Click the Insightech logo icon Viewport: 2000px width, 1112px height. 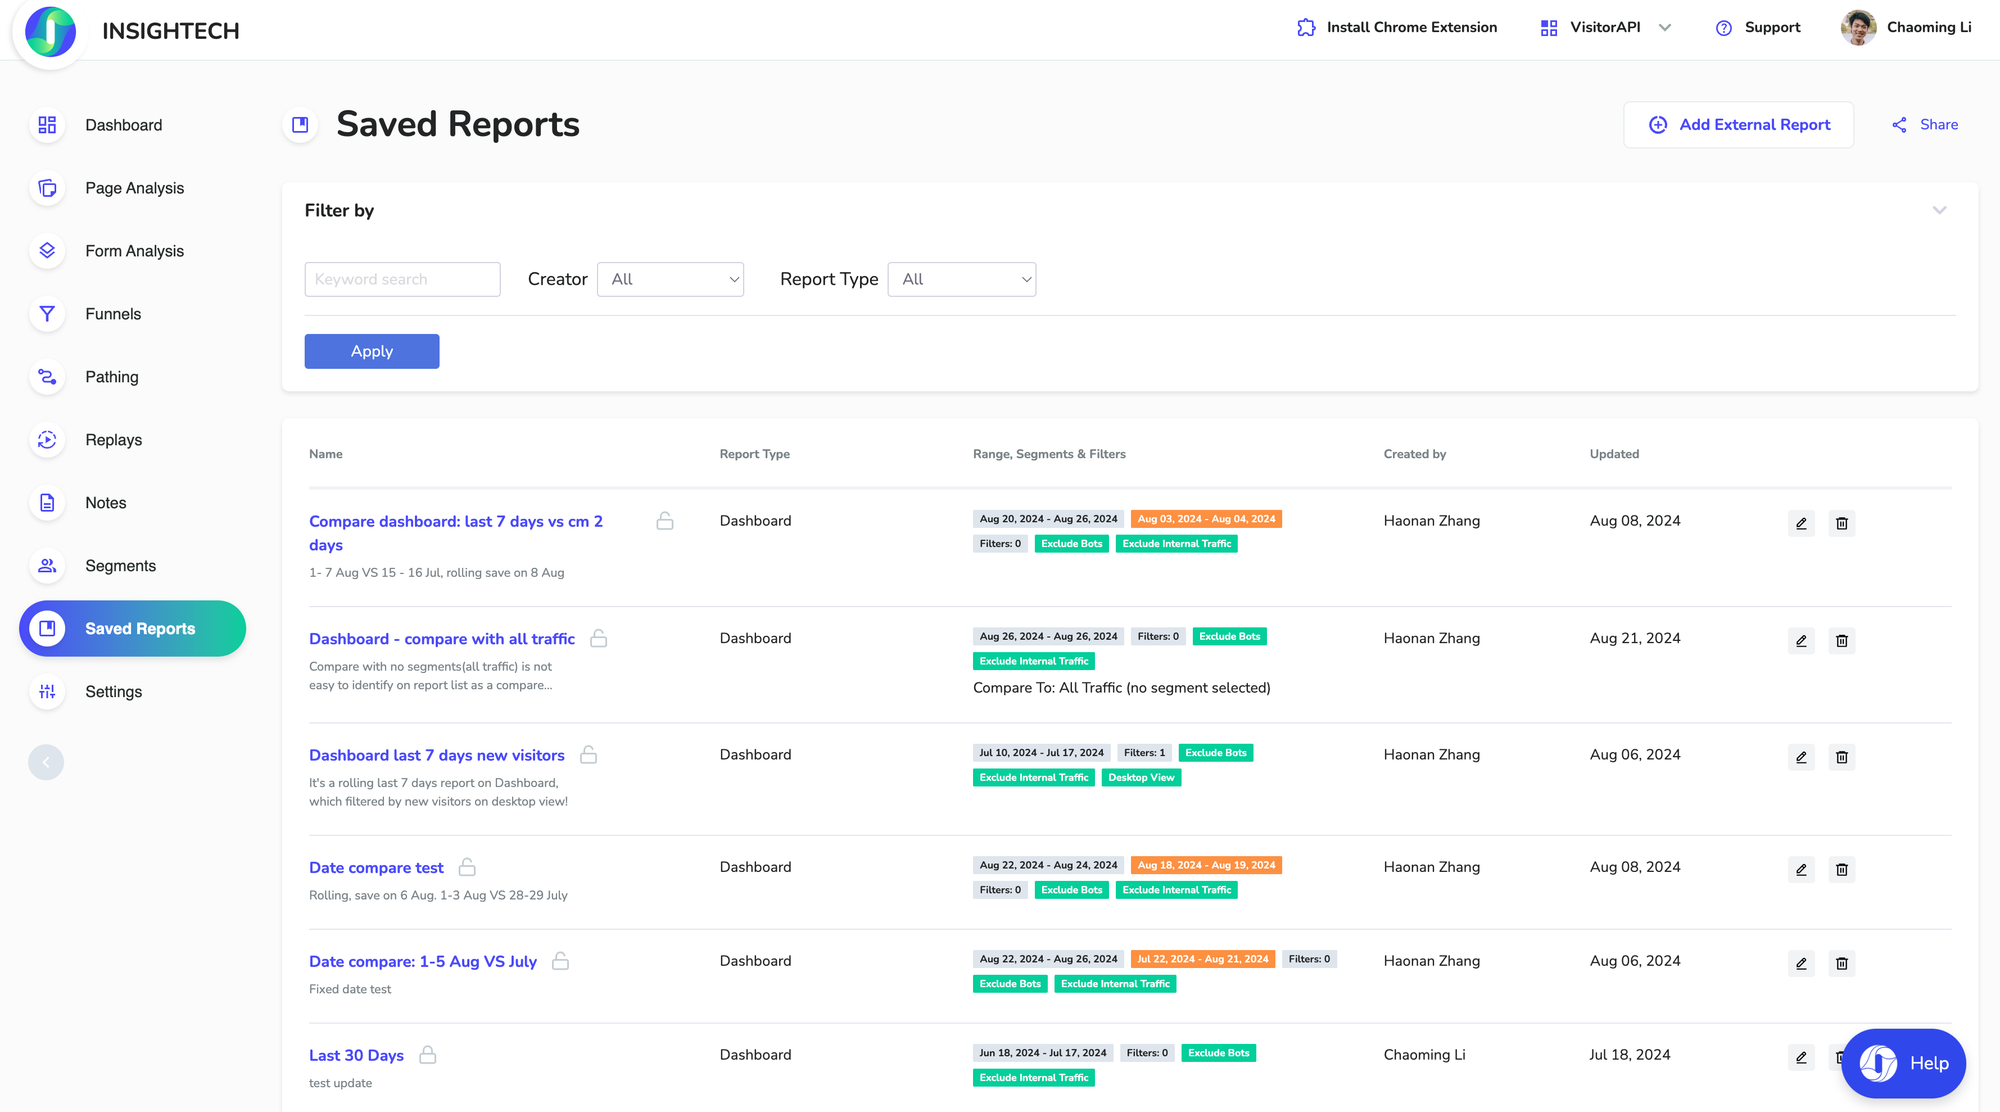click(x=50, y=32)
